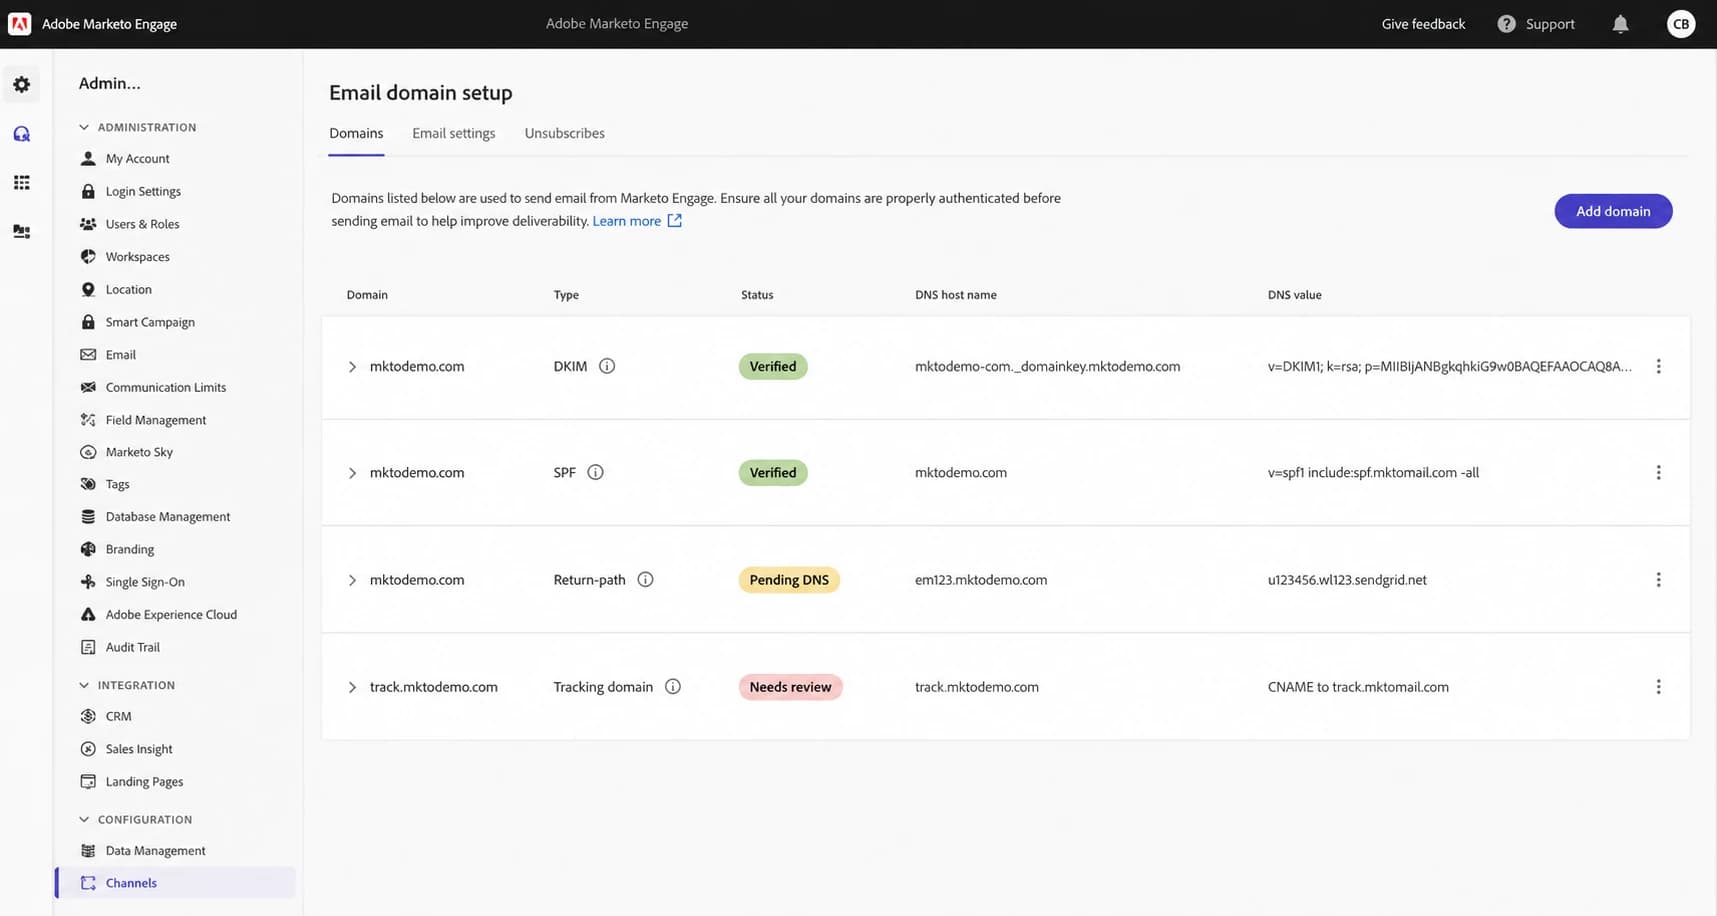Show info for Tracking domain type
The image size is (1717, 916).
click(x=673, y=686)
